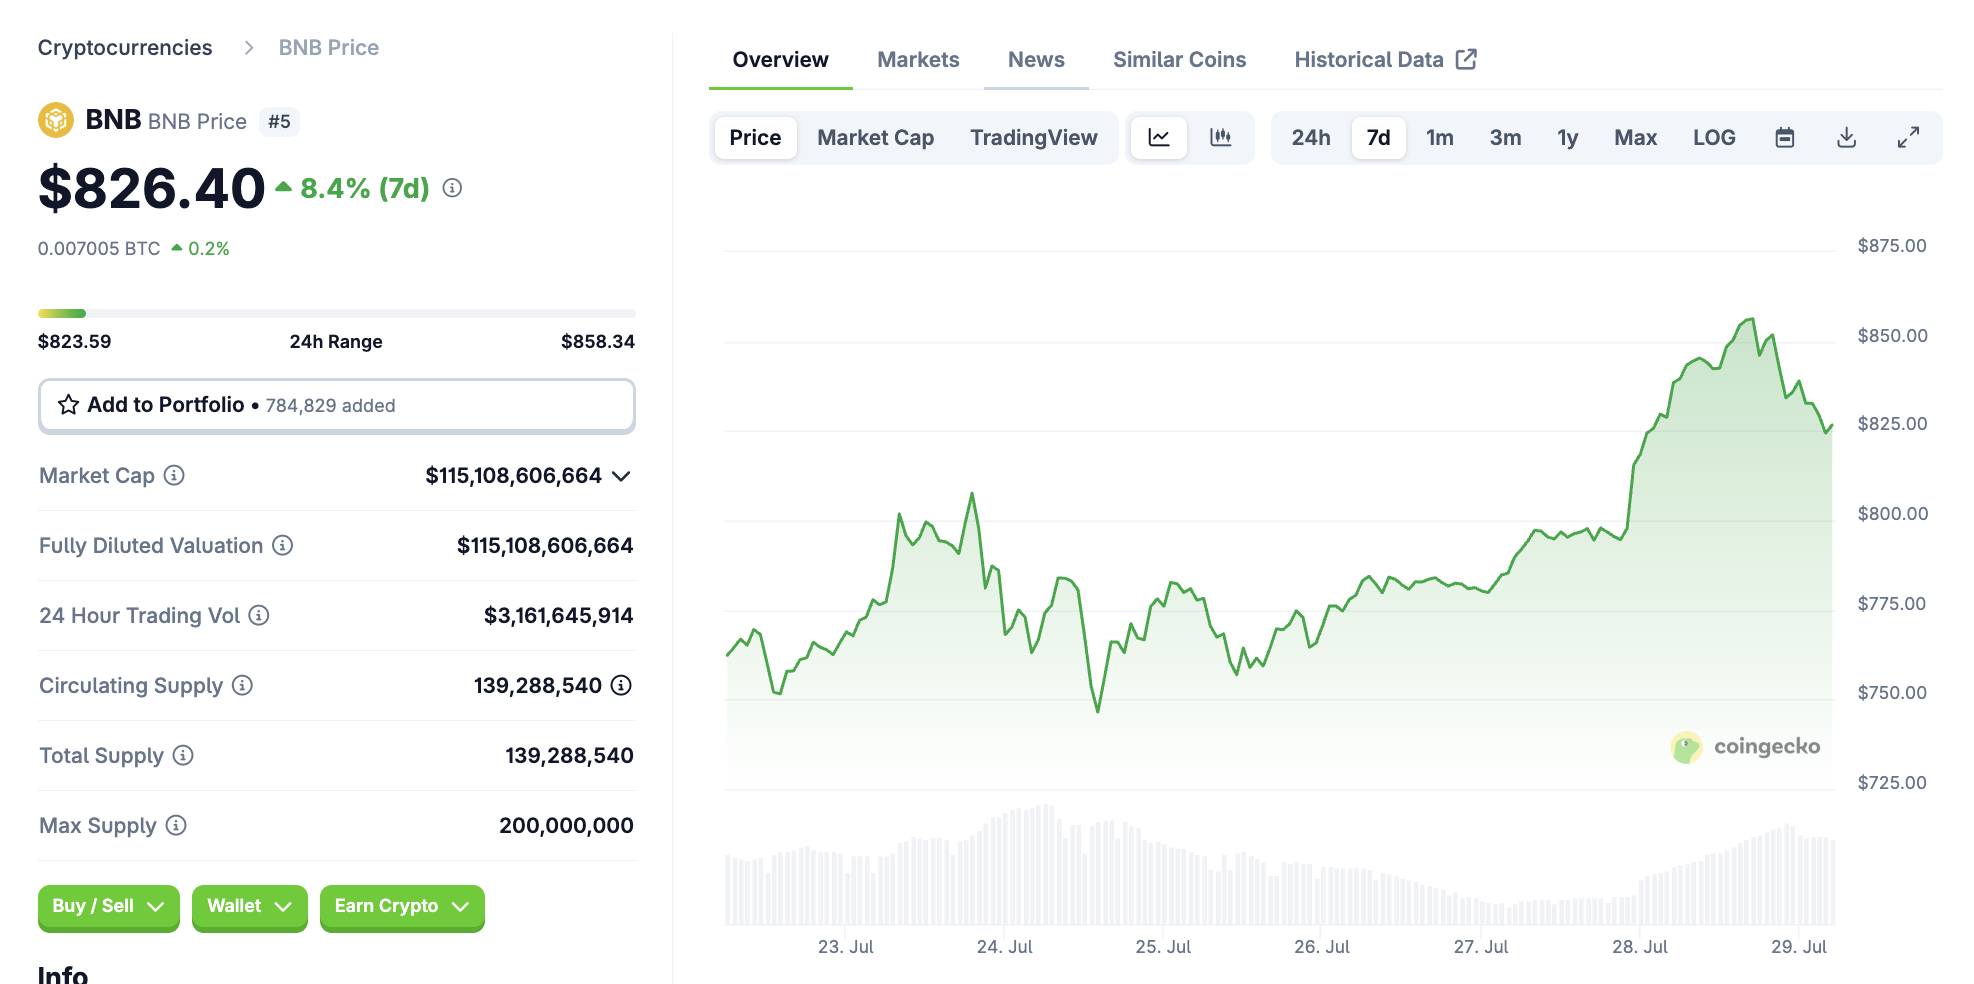Go to Cryptocurrencies breadcrumb link
The height and width of the screenshot is (984, 1974).
point(125,48)
